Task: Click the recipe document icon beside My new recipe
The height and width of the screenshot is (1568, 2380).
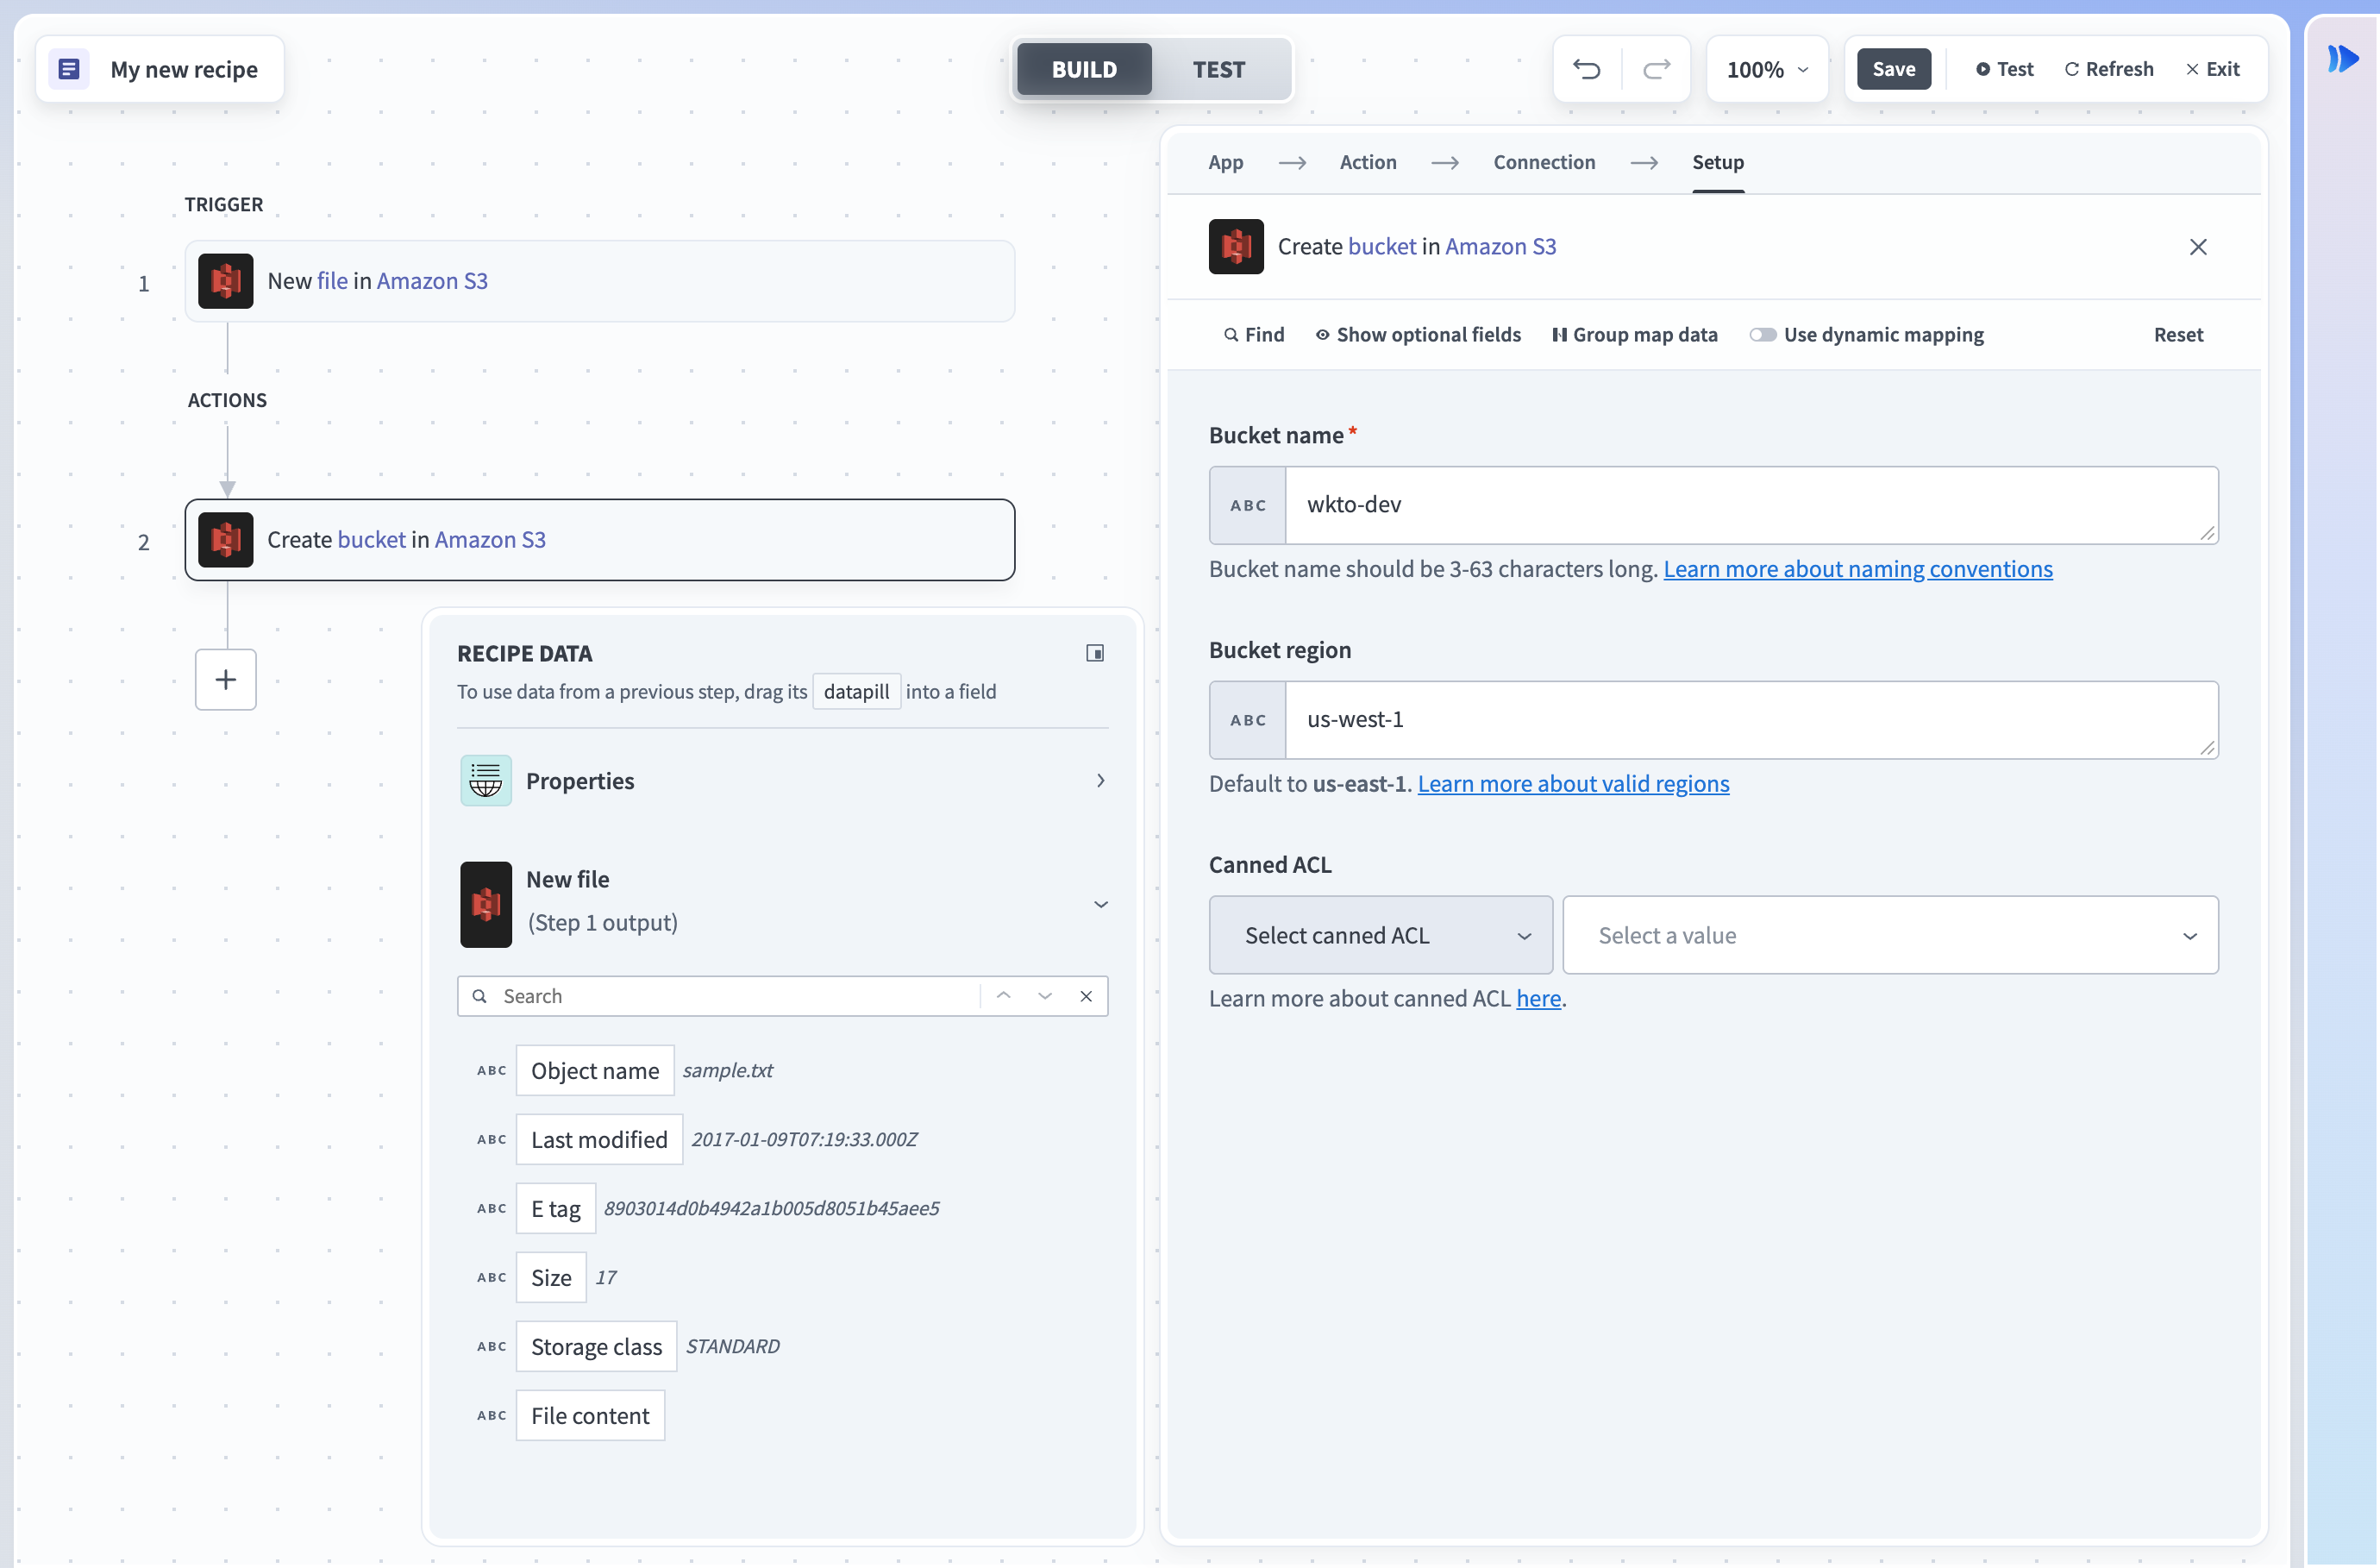Action: 69,69
